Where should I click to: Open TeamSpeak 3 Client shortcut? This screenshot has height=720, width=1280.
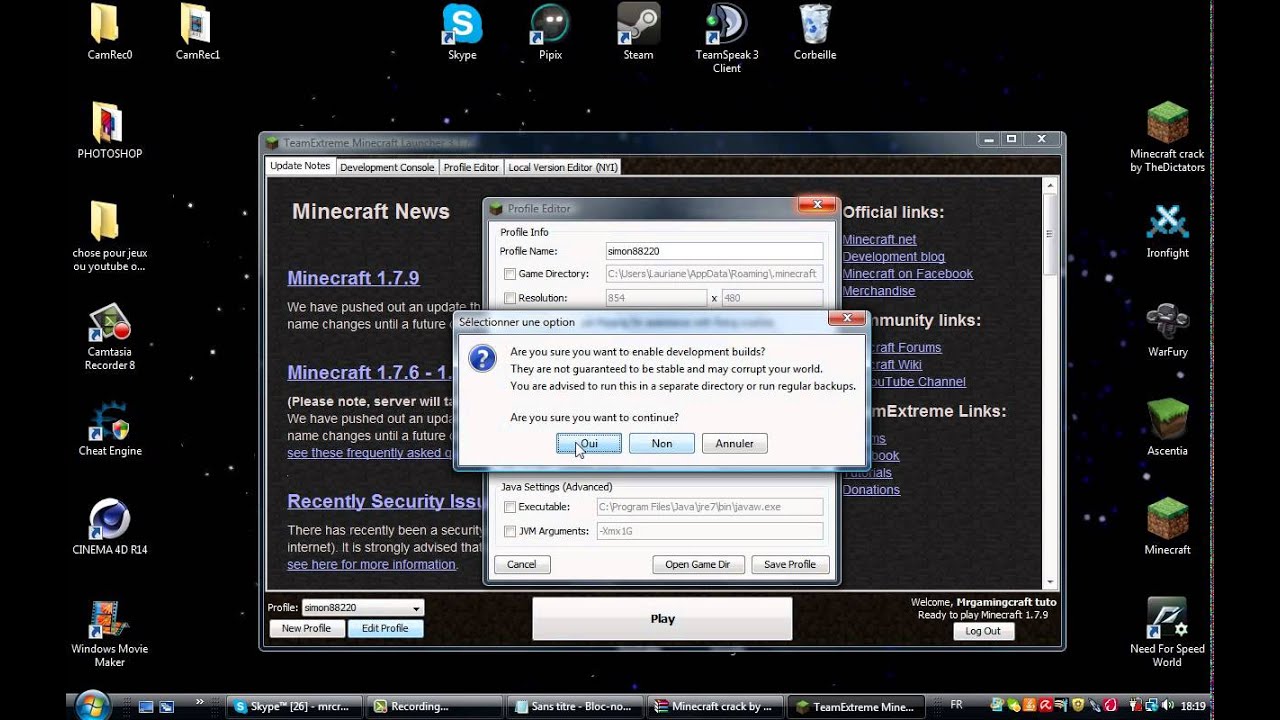[x=727, y=38]
